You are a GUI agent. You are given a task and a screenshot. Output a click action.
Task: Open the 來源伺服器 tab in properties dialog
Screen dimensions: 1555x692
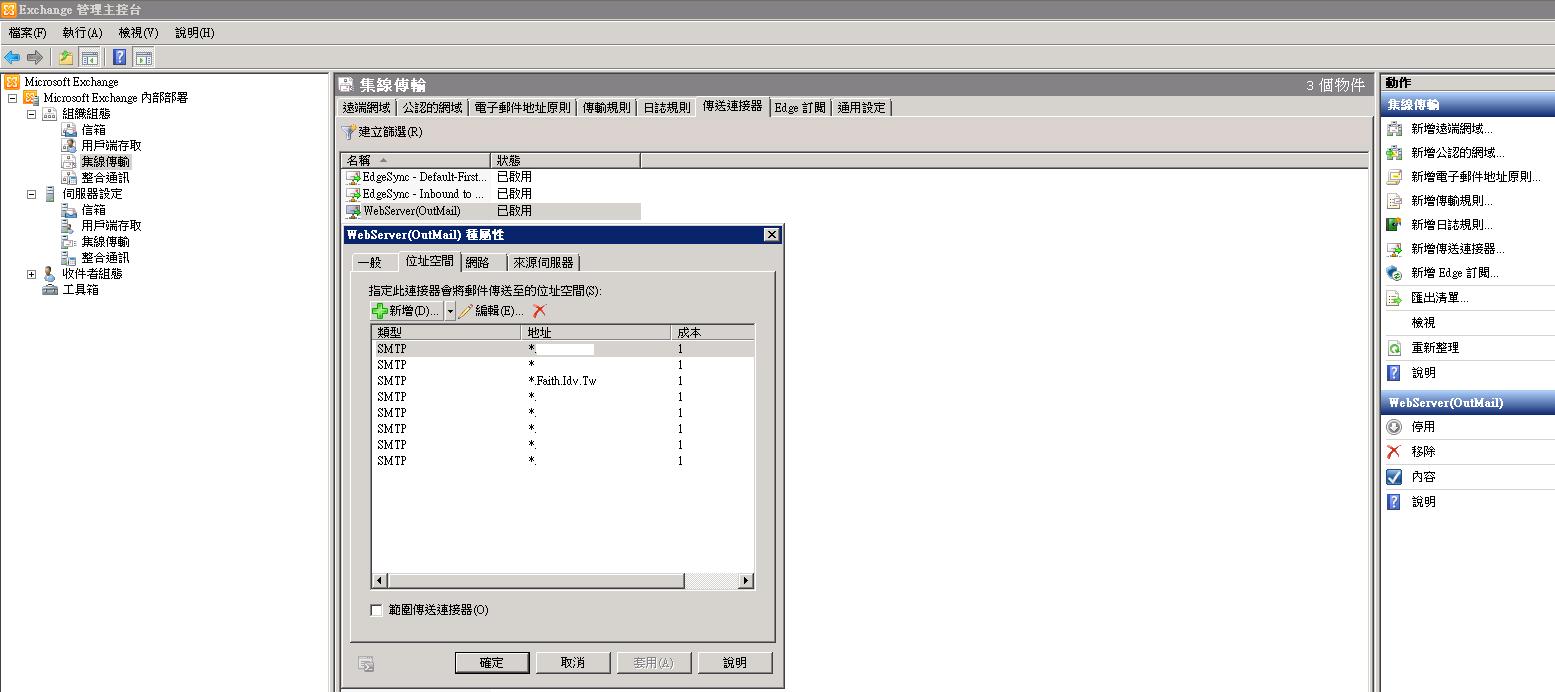543,263
